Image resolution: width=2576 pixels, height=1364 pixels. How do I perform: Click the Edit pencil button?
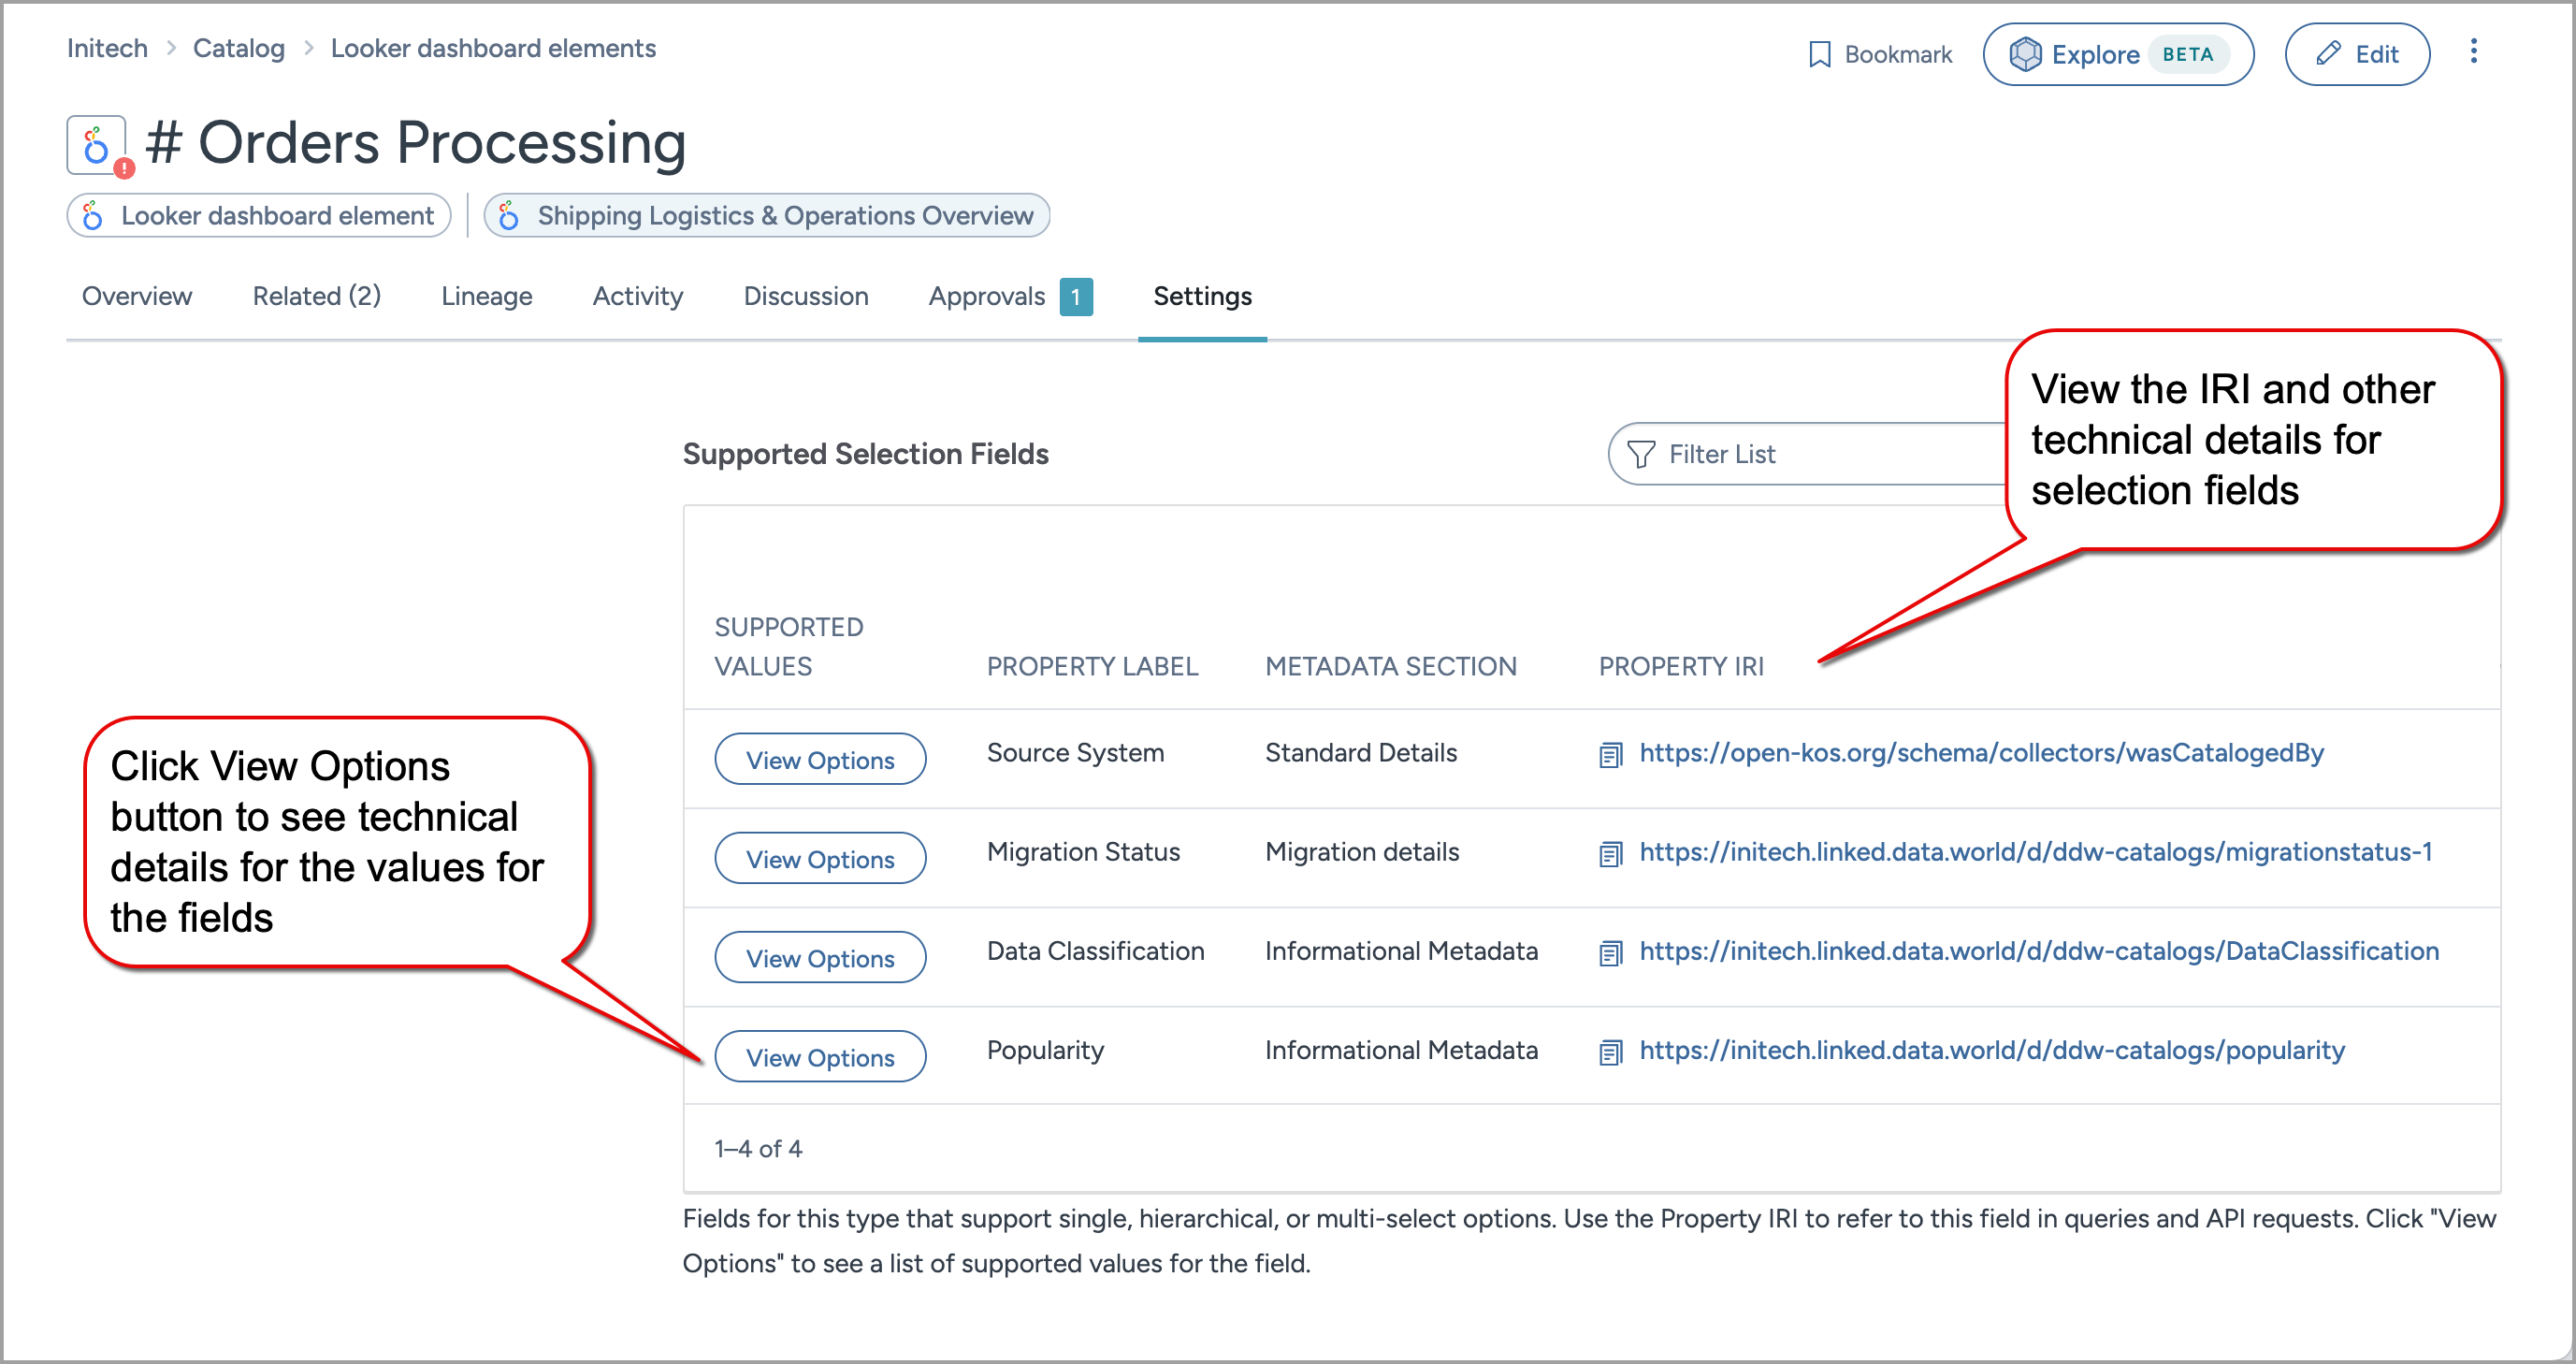(x=2356, y=54)
